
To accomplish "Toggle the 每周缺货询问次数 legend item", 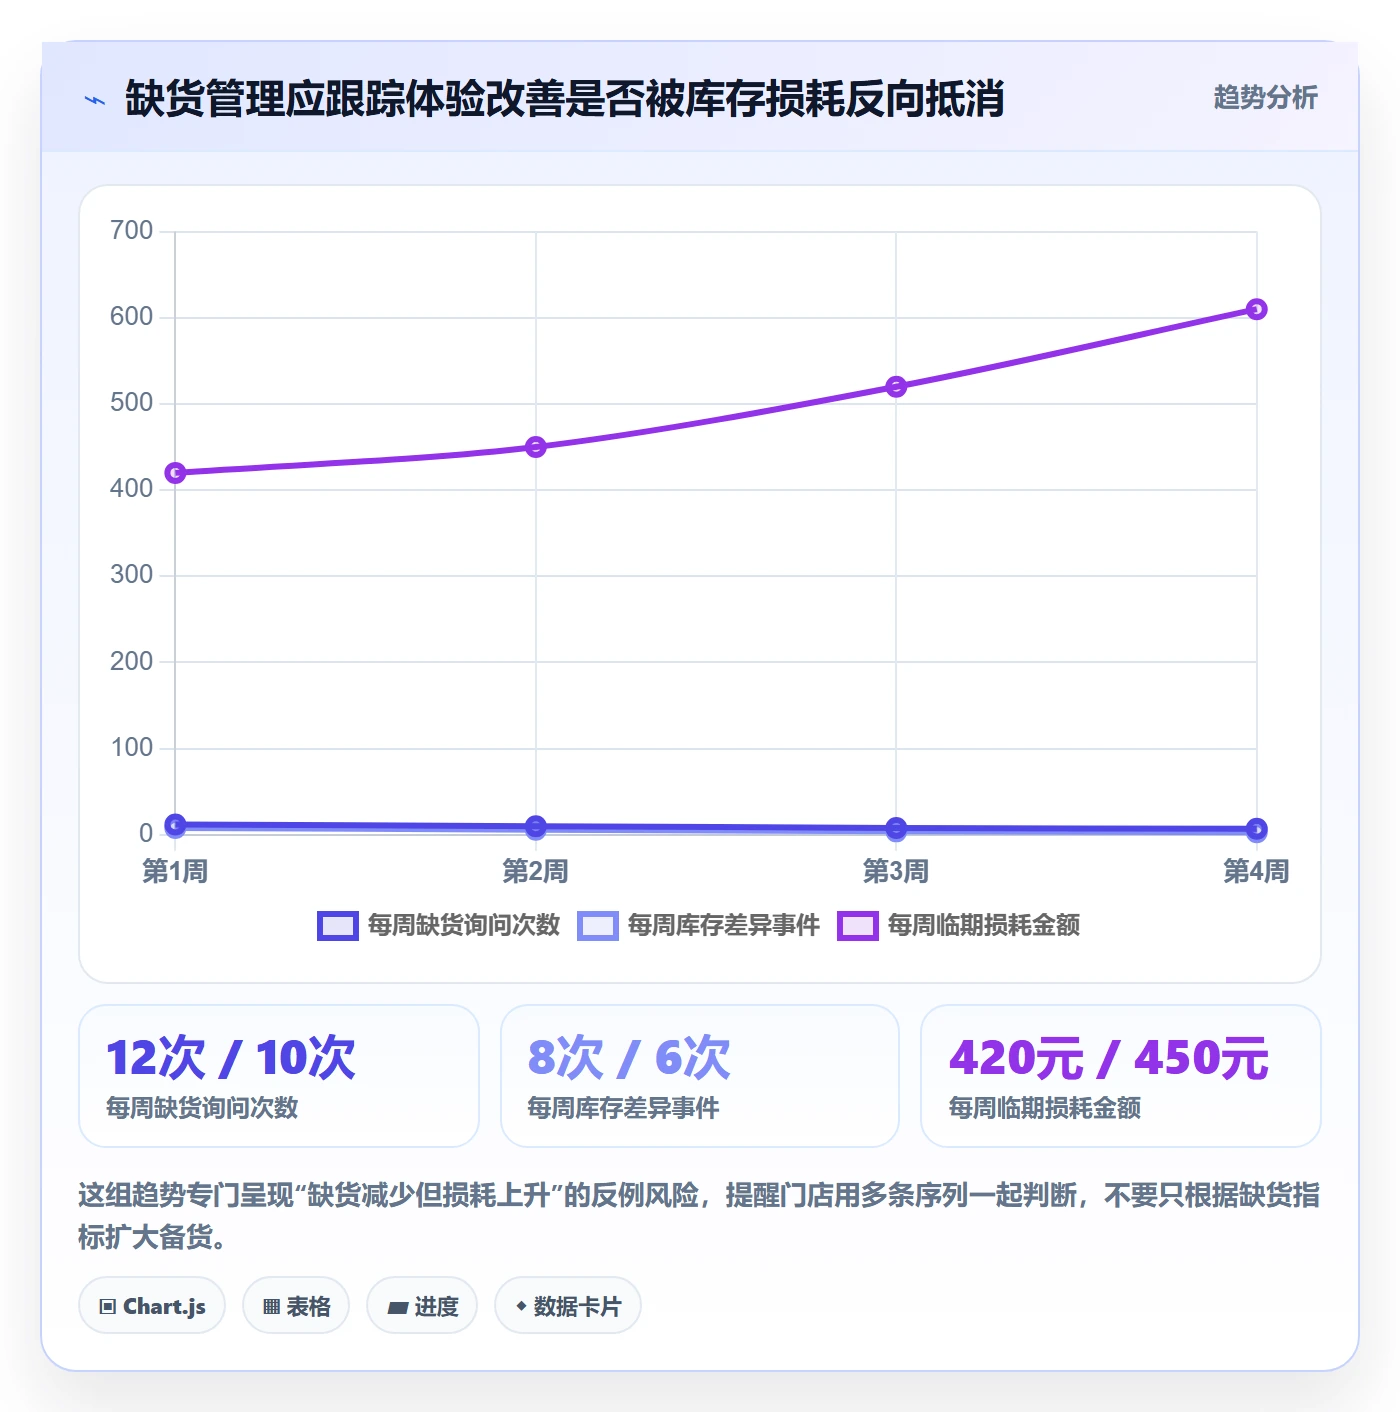I will pos(438,925).
